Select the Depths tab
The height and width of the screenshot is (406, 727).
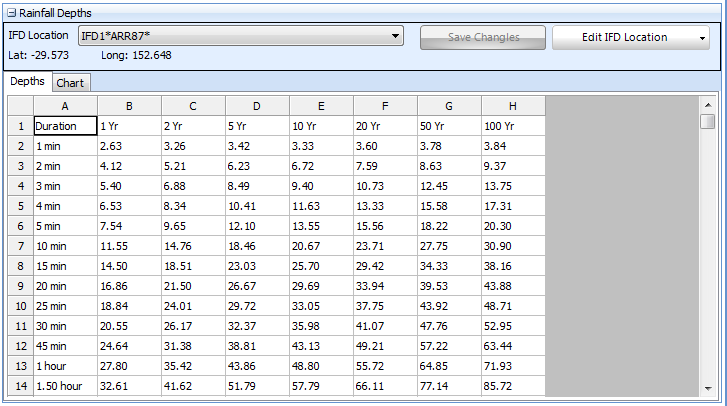(27, 82)
